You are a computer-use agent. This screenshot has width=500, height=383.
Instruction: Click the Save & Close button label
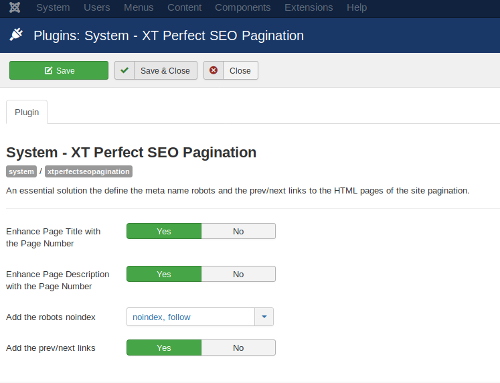165,71
